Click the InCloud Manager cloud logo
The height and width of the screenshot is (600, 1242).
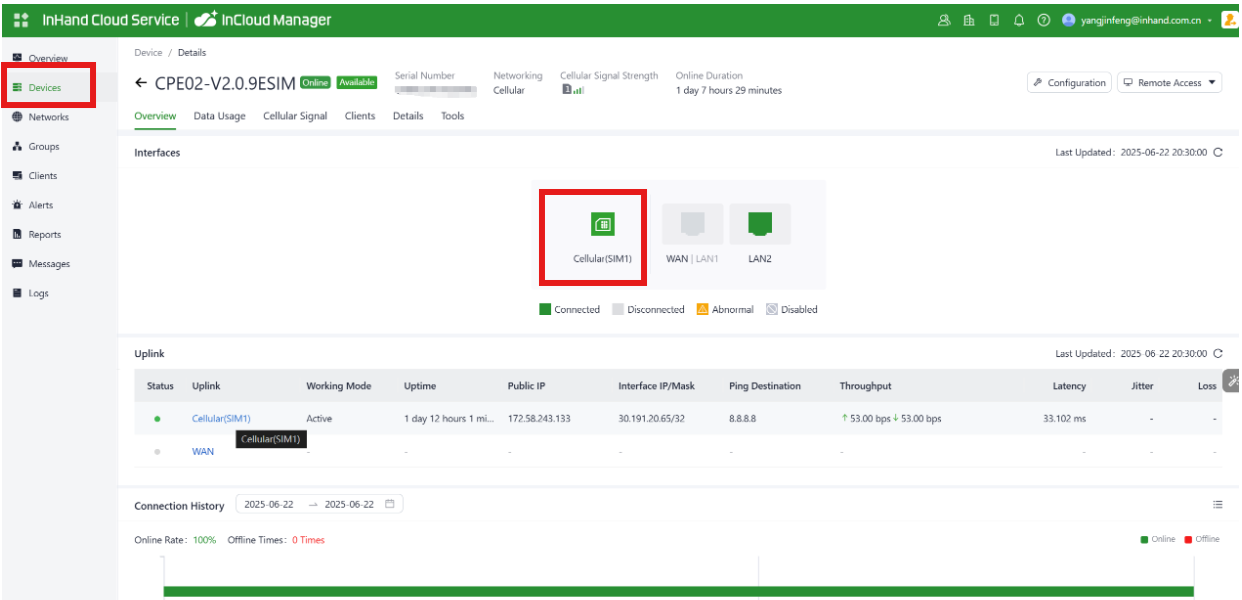[x=206, y=20]
